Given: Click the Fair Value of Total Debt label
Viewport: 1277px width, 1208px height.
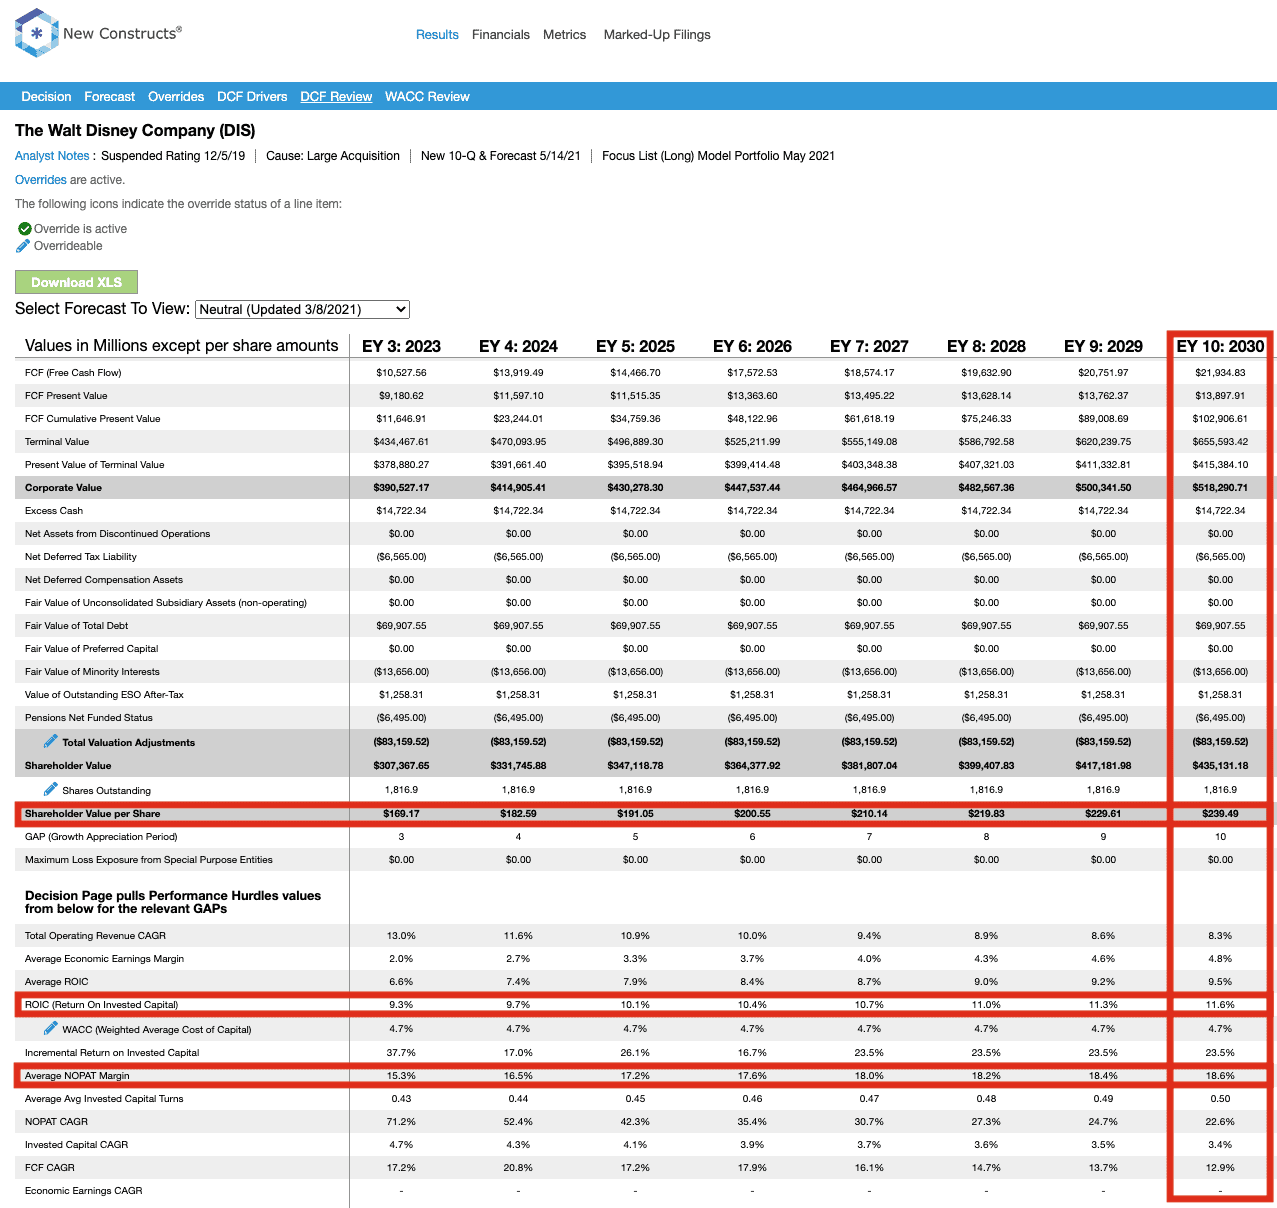Looking at the screenshot, I should [77, 626].
